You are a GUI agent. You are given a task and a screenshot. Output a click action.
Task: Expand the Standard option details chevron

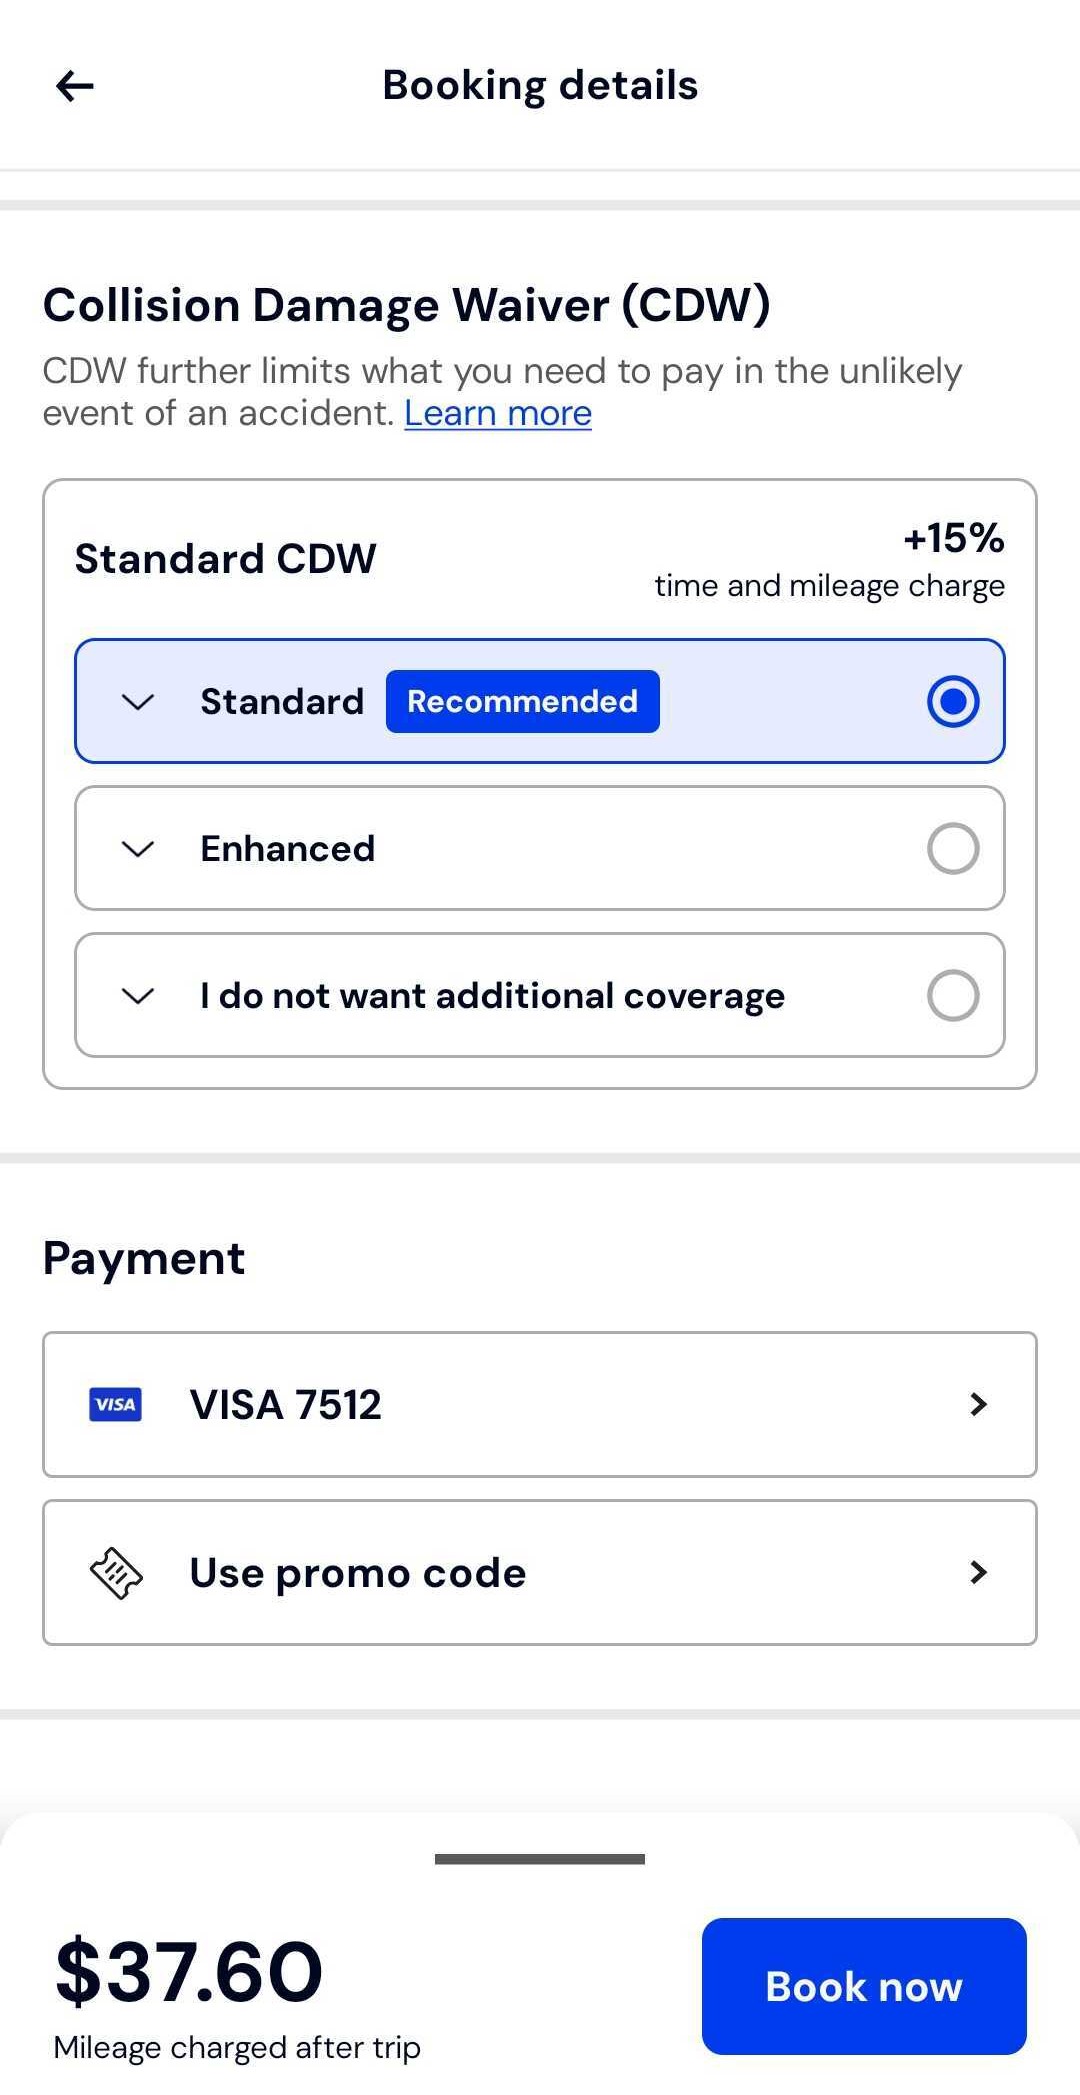(x=137, y=702)
